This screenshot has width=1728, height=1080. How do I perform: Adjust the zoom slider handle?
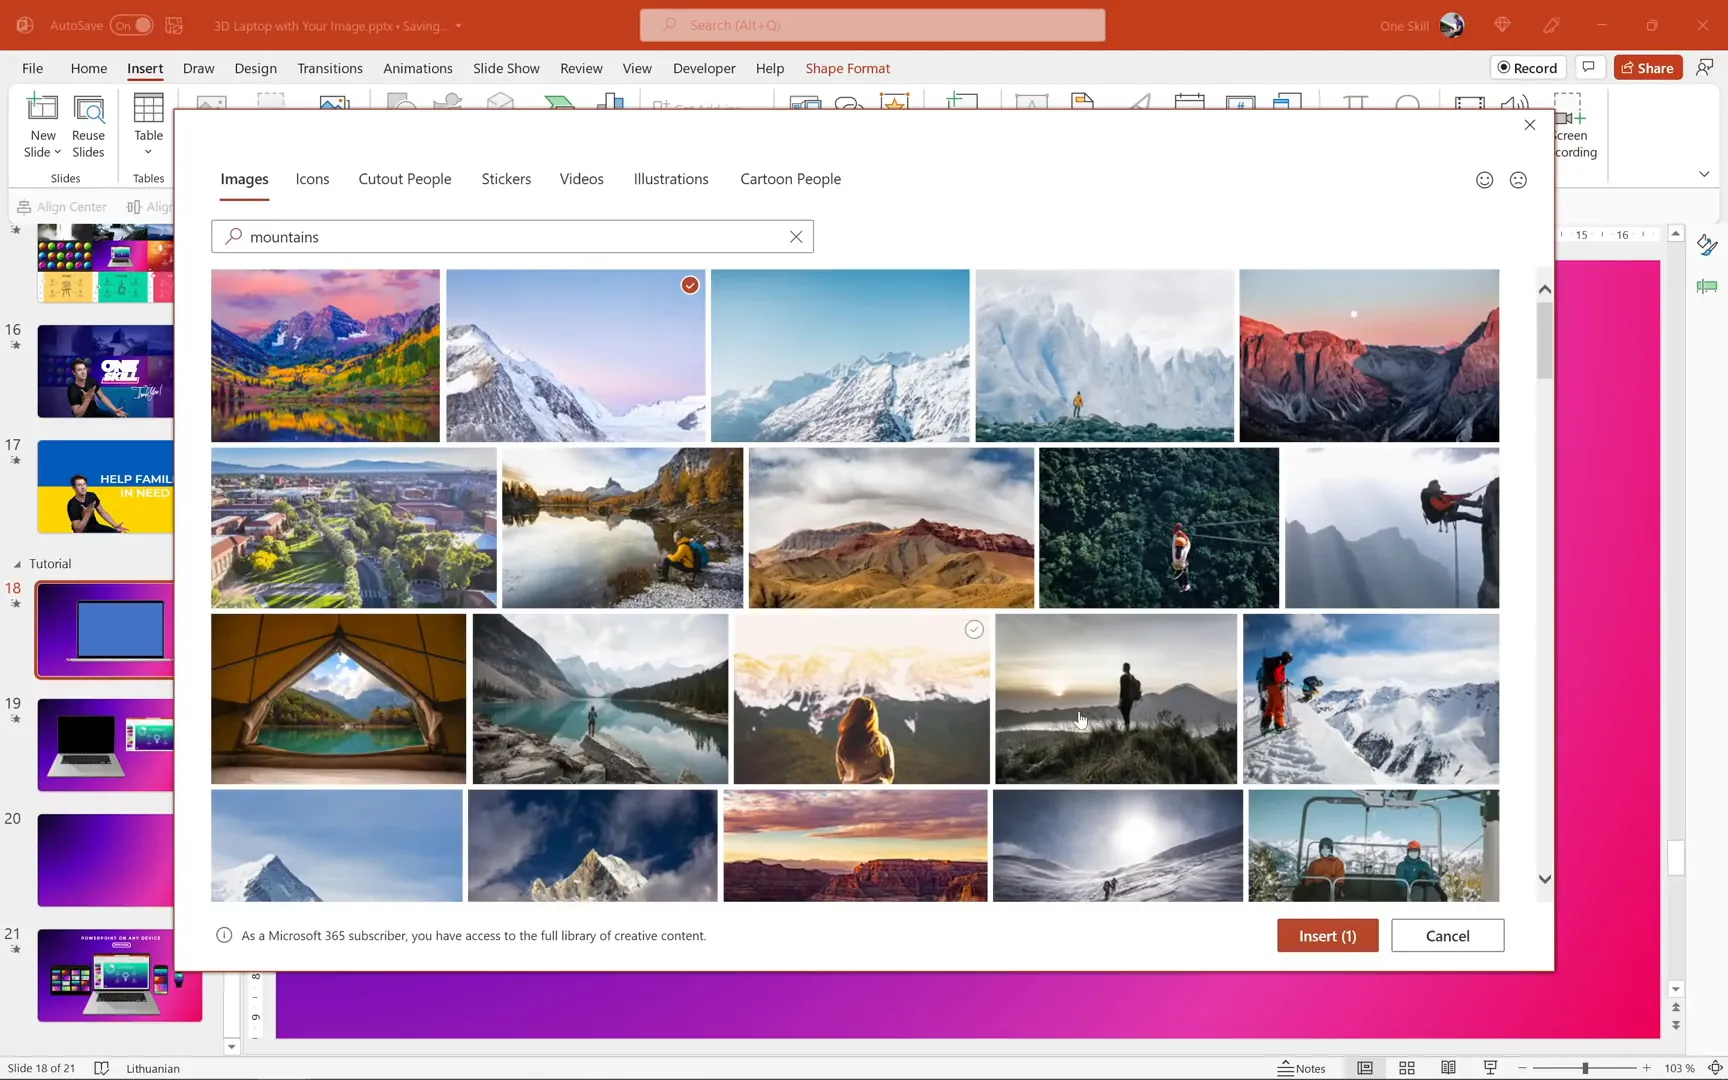pyautogui.click(x=1585, y=1068)
